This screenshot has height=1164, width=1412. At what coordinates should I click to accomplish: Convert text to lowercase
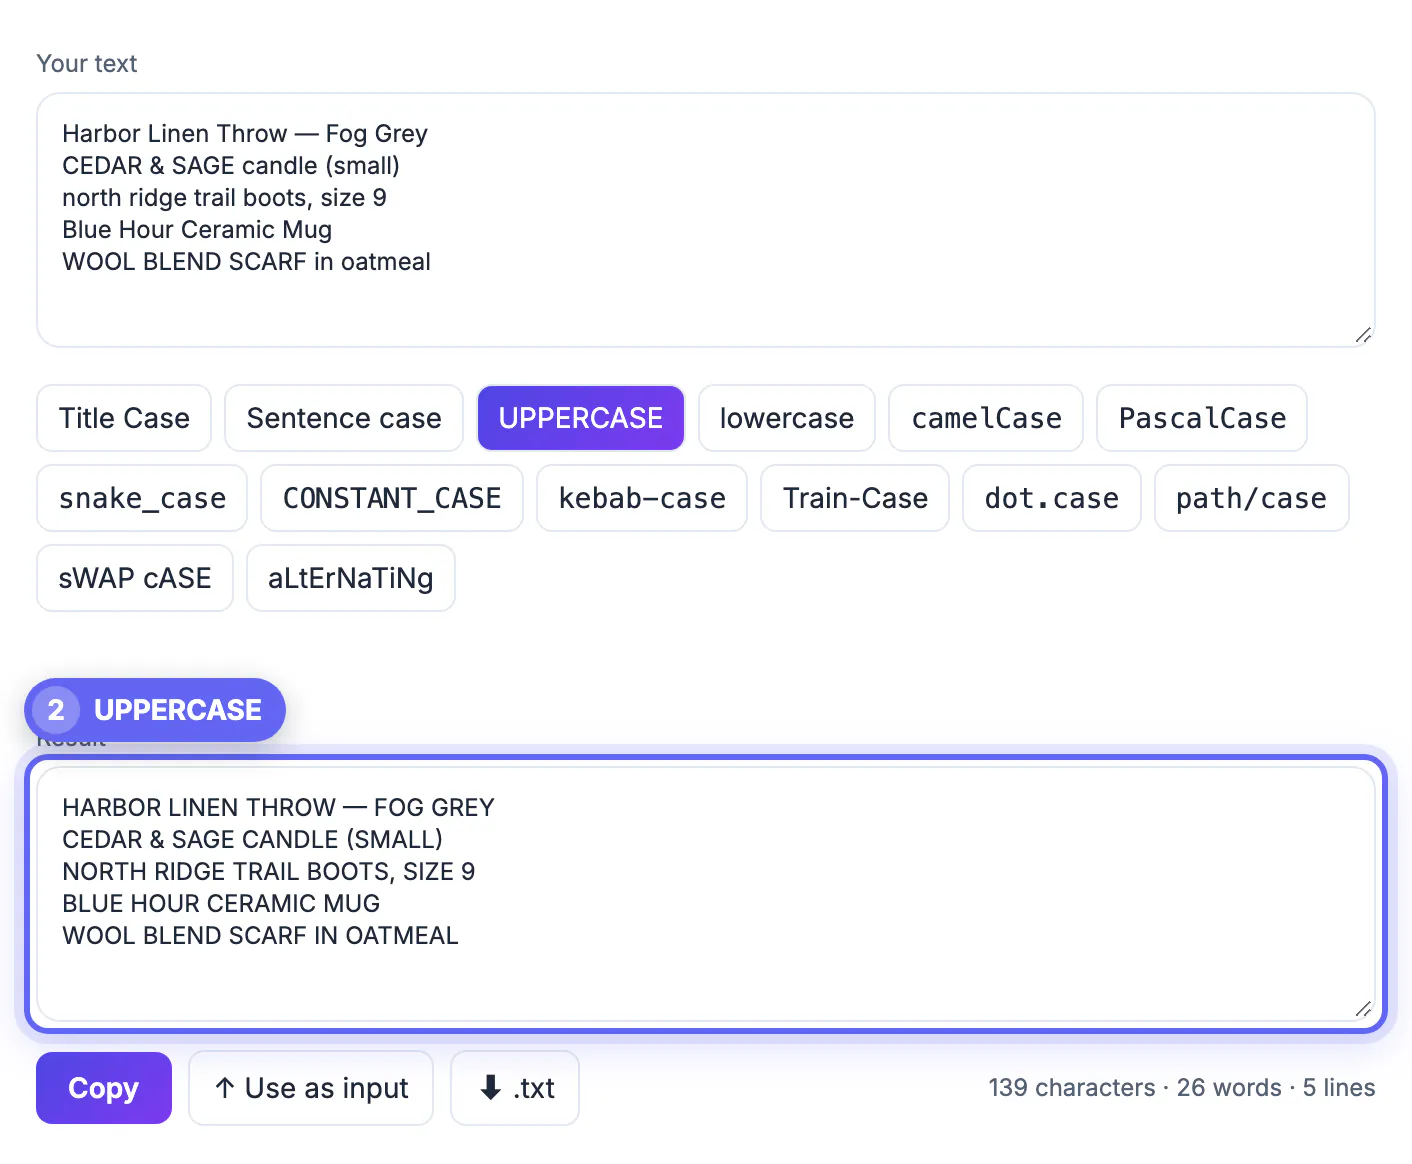point(787,418)
